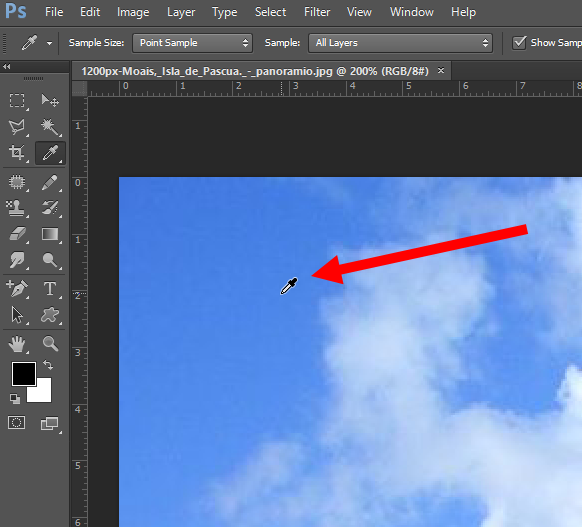Select the Type tool
This screenshot has height=527, width=582.
point(50,288)
